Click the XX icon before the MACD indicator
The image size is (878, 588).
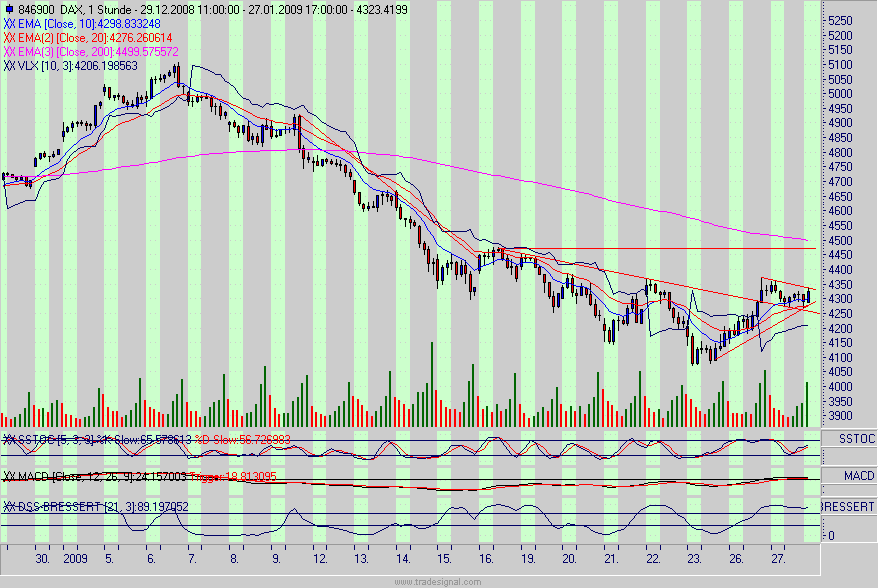click(x=9, y=476)
